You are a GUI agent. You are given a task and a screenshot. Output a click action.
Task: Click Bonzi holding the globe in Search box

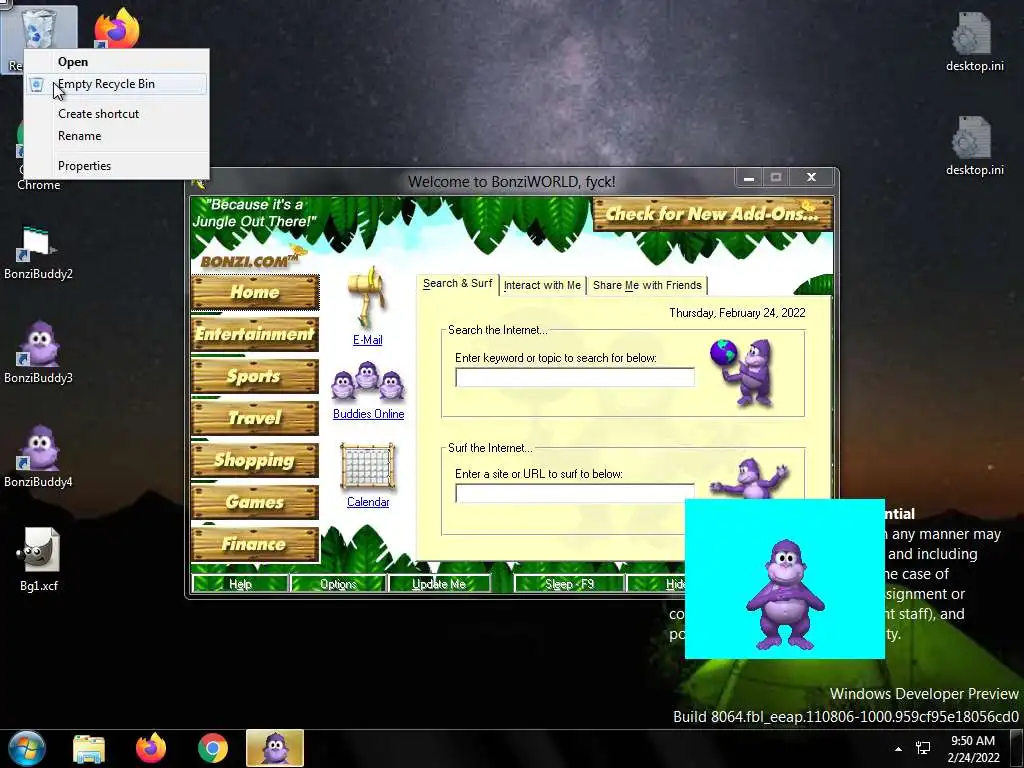(744, 372)
